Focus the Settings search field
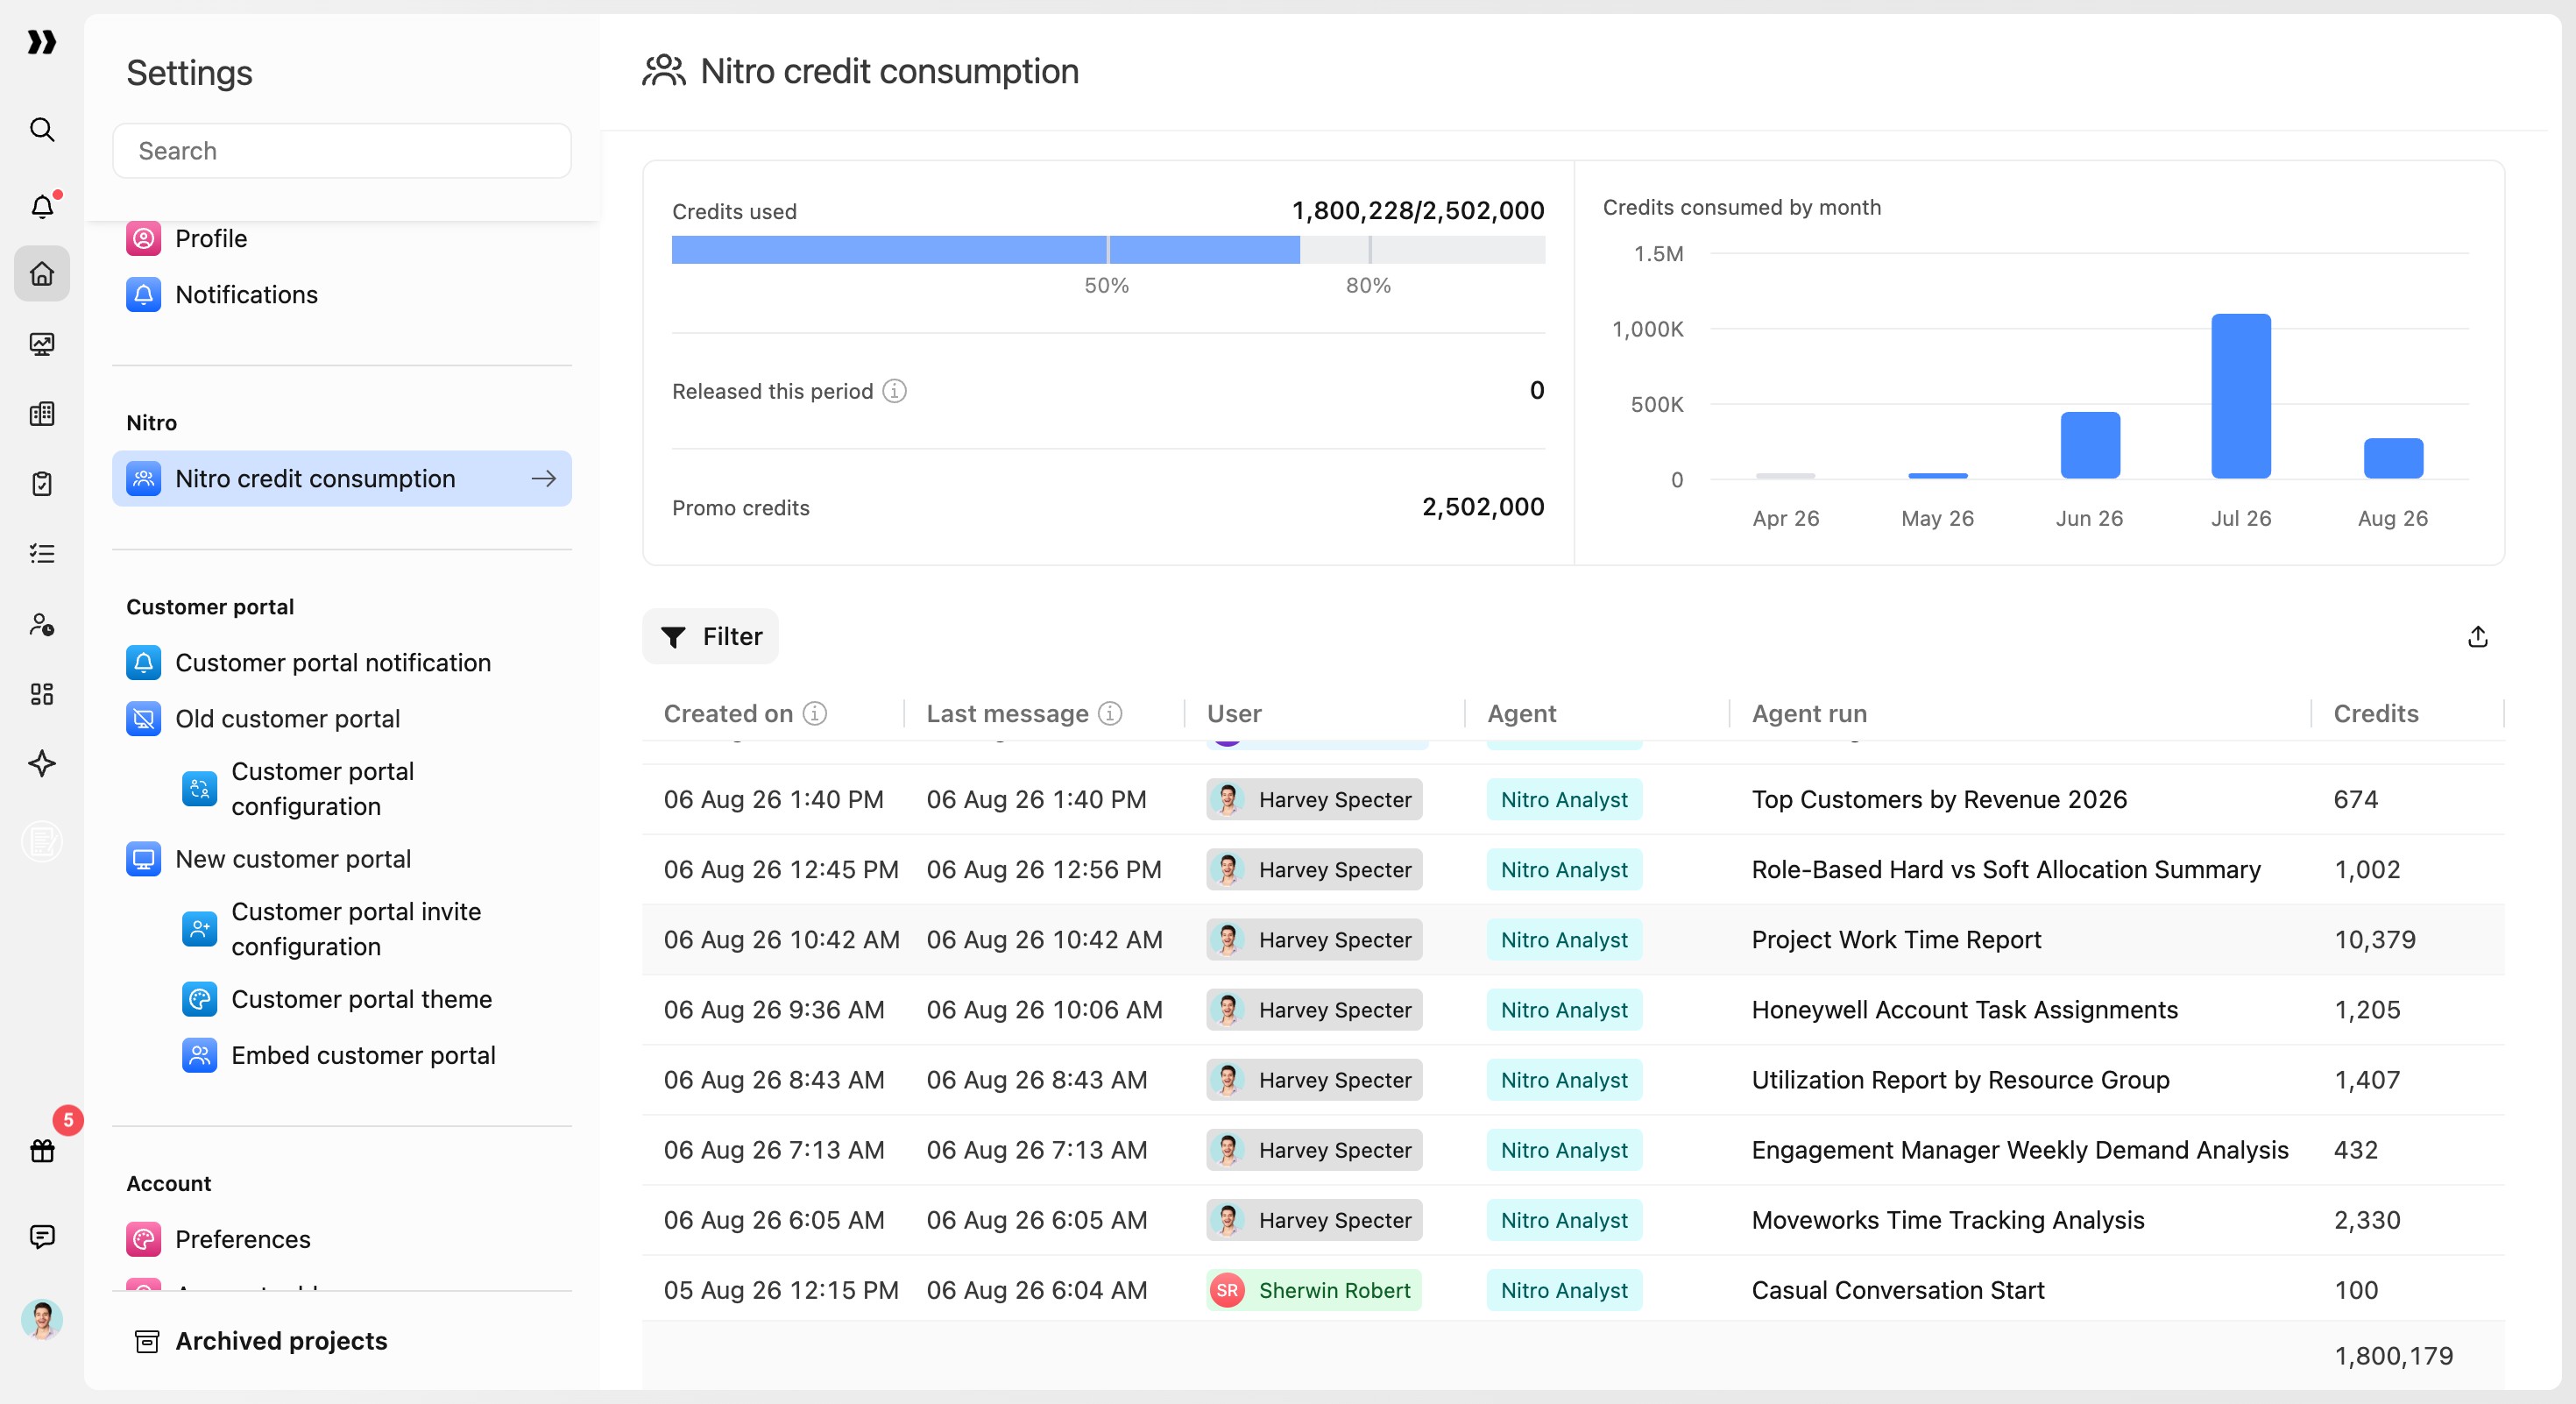The width and height of the screenshot is (2576, 1404). pyautogui.click(x=342, y=151)
